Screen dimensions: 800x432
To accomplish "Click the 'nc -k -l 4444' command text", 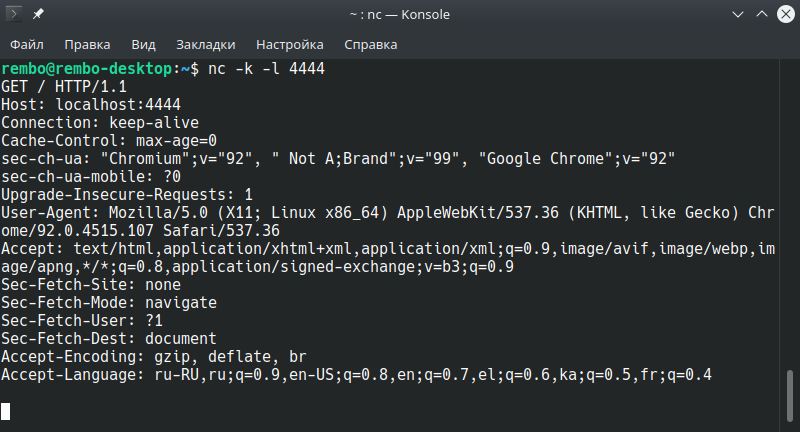I will click(266, 69).
